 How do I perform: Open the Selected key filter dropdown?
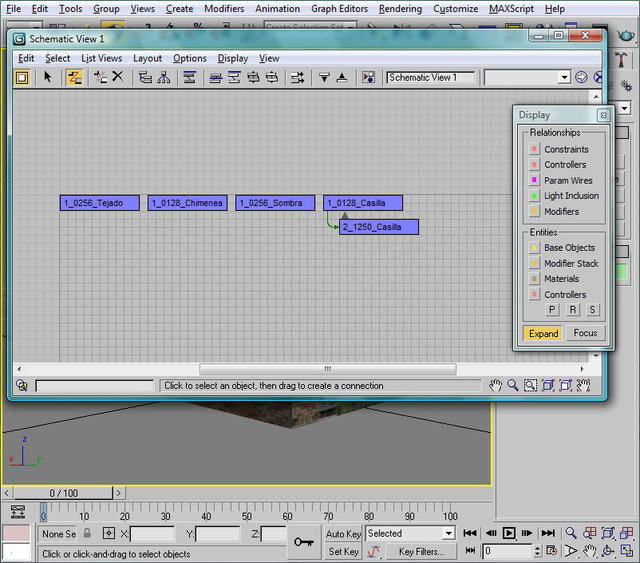[x=448, y=534]
